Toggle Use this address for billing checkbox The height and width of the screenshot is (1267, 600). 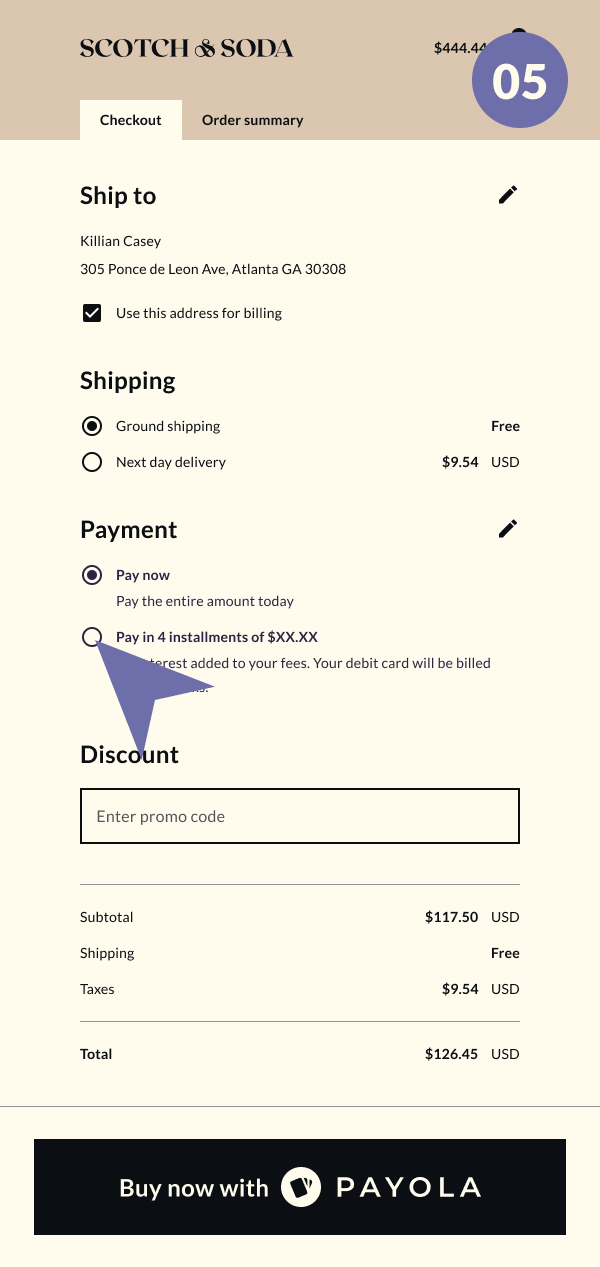[x=92, y=313]
